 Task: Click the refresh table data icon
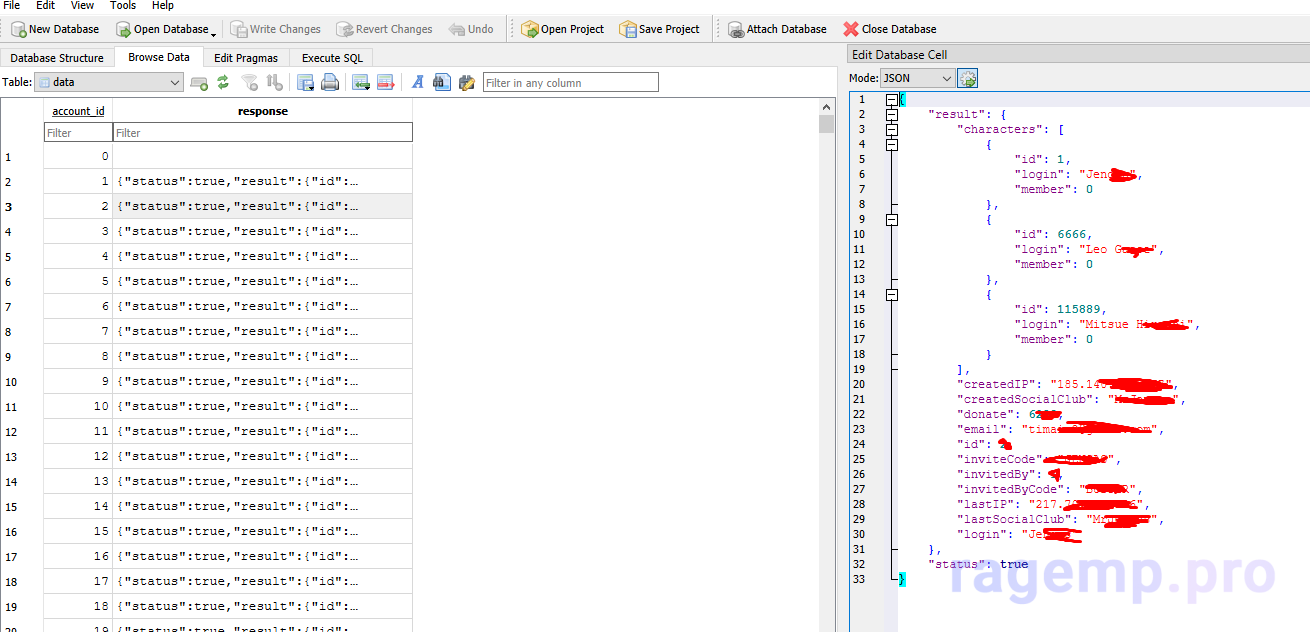pyautogui.click(x=223, y=83)
